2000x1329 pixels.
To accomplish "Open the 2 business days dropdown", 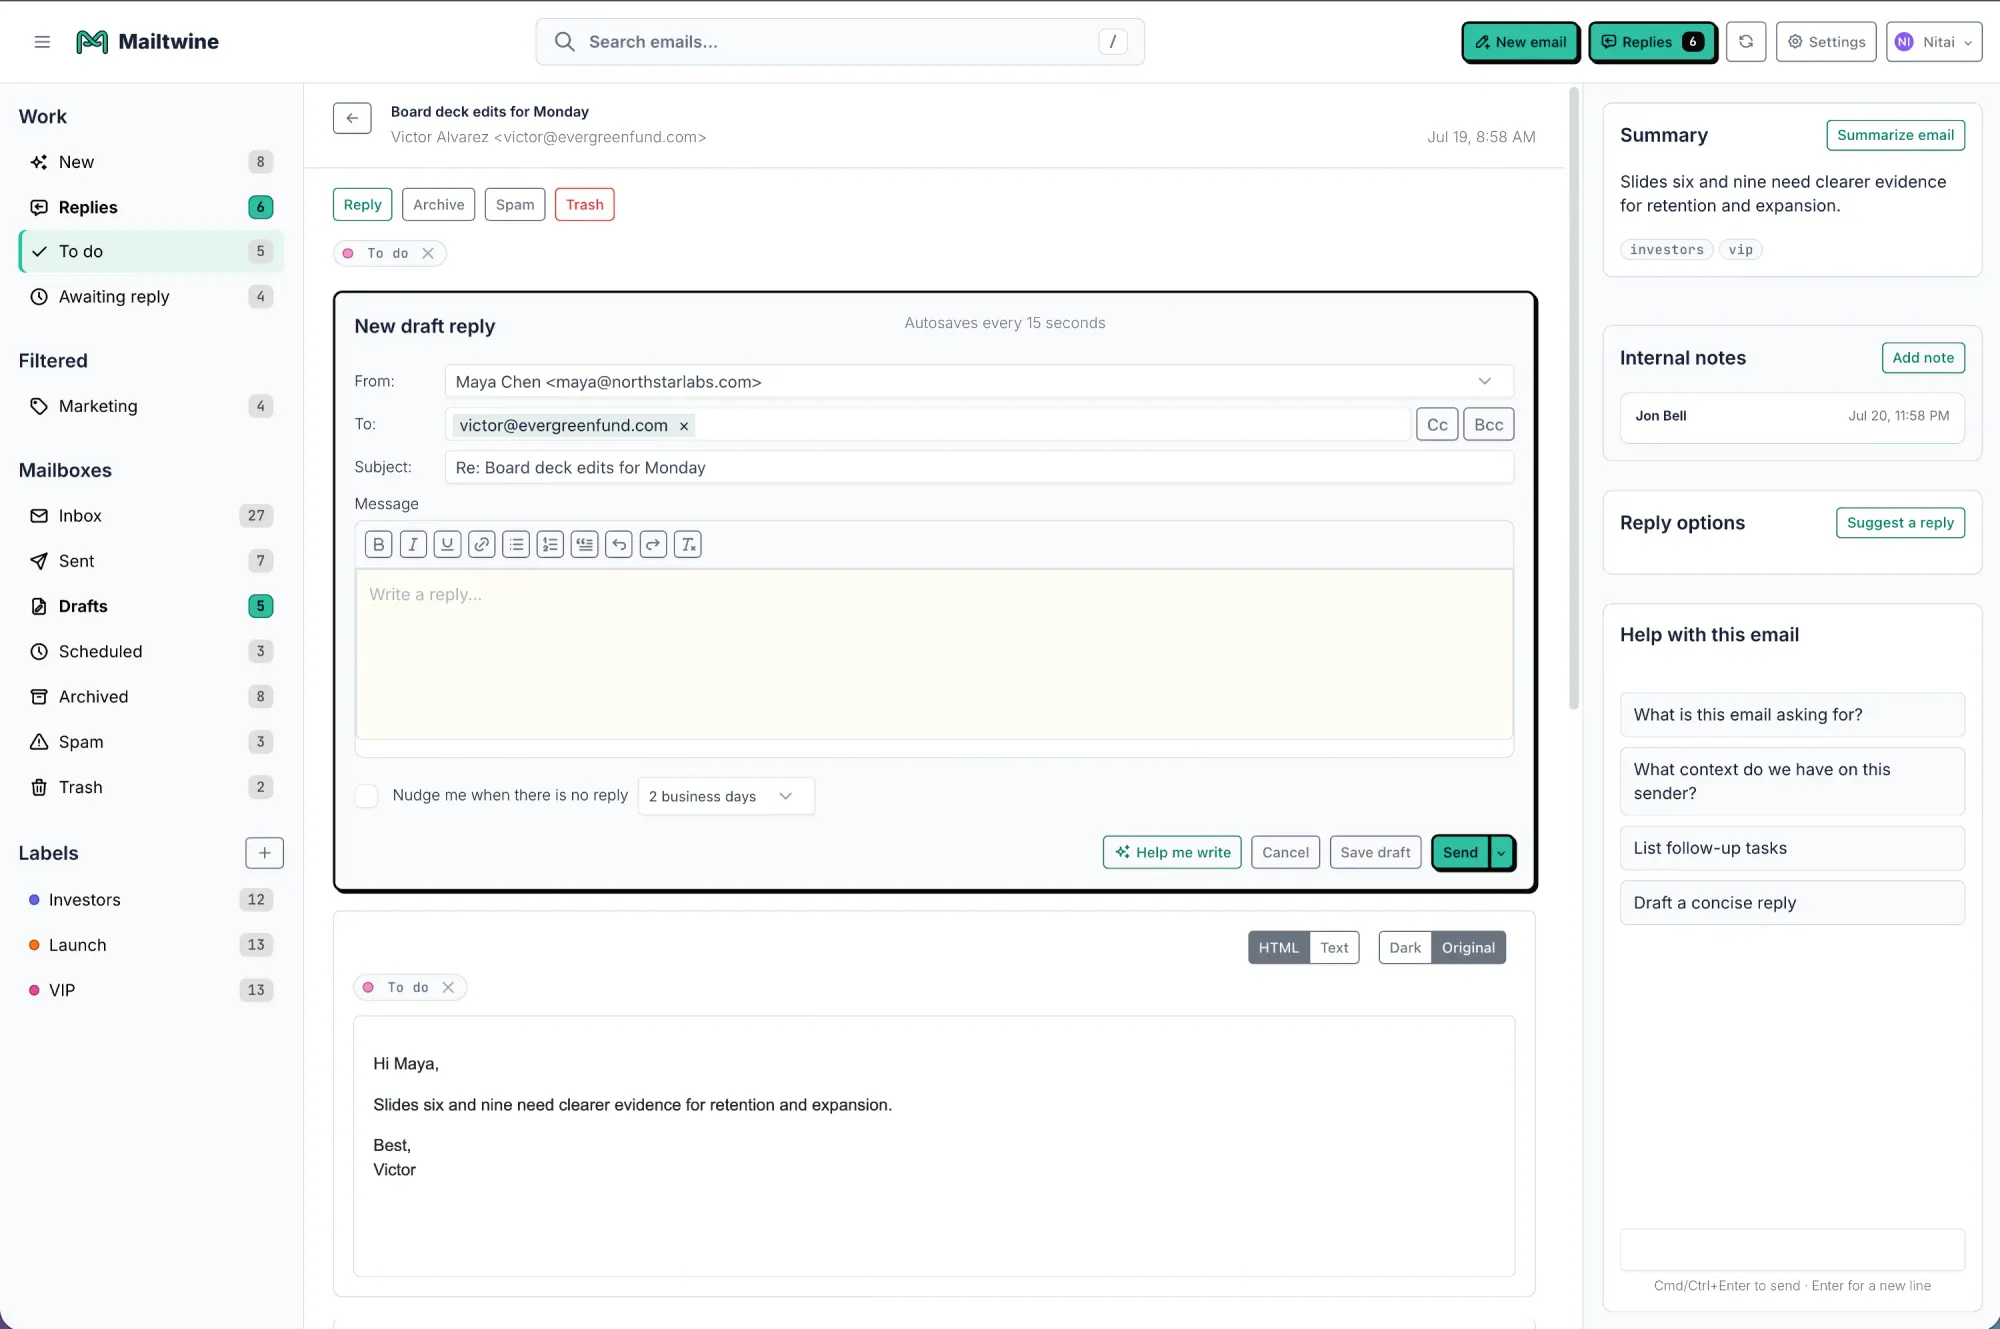I will click(726, 796).
